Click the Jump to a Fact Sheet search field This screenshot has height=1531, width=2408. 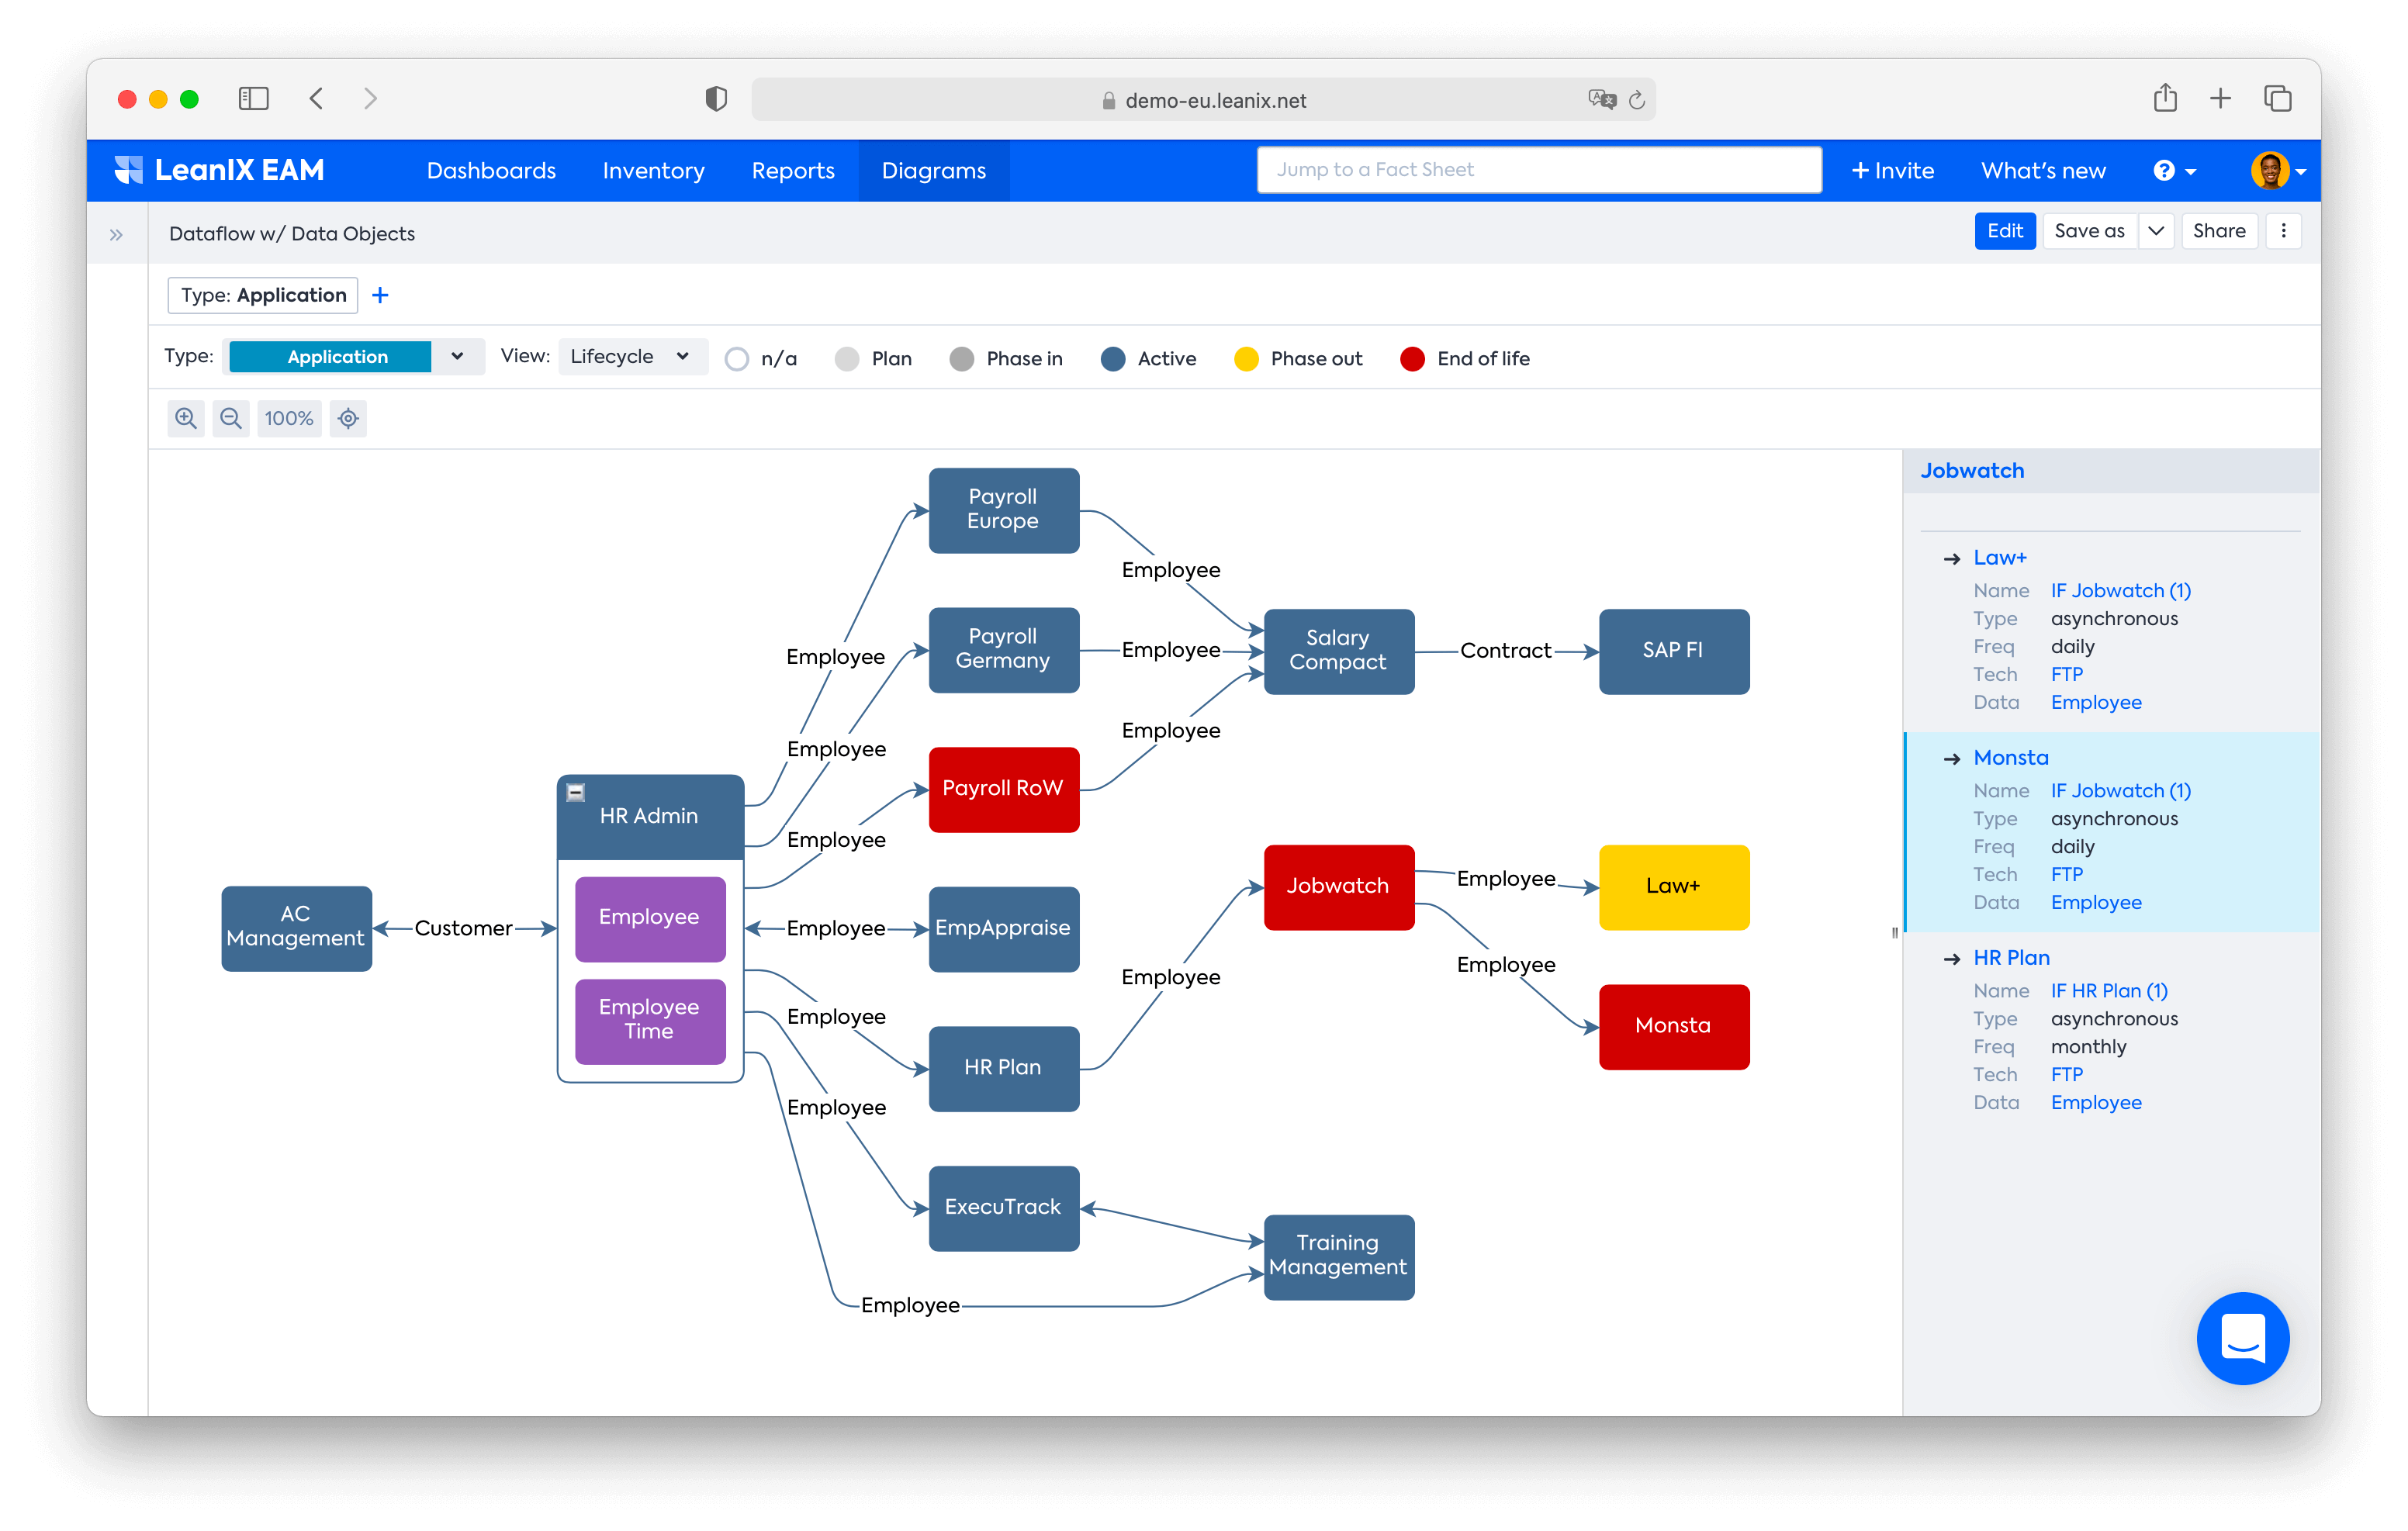point(1539,169)
